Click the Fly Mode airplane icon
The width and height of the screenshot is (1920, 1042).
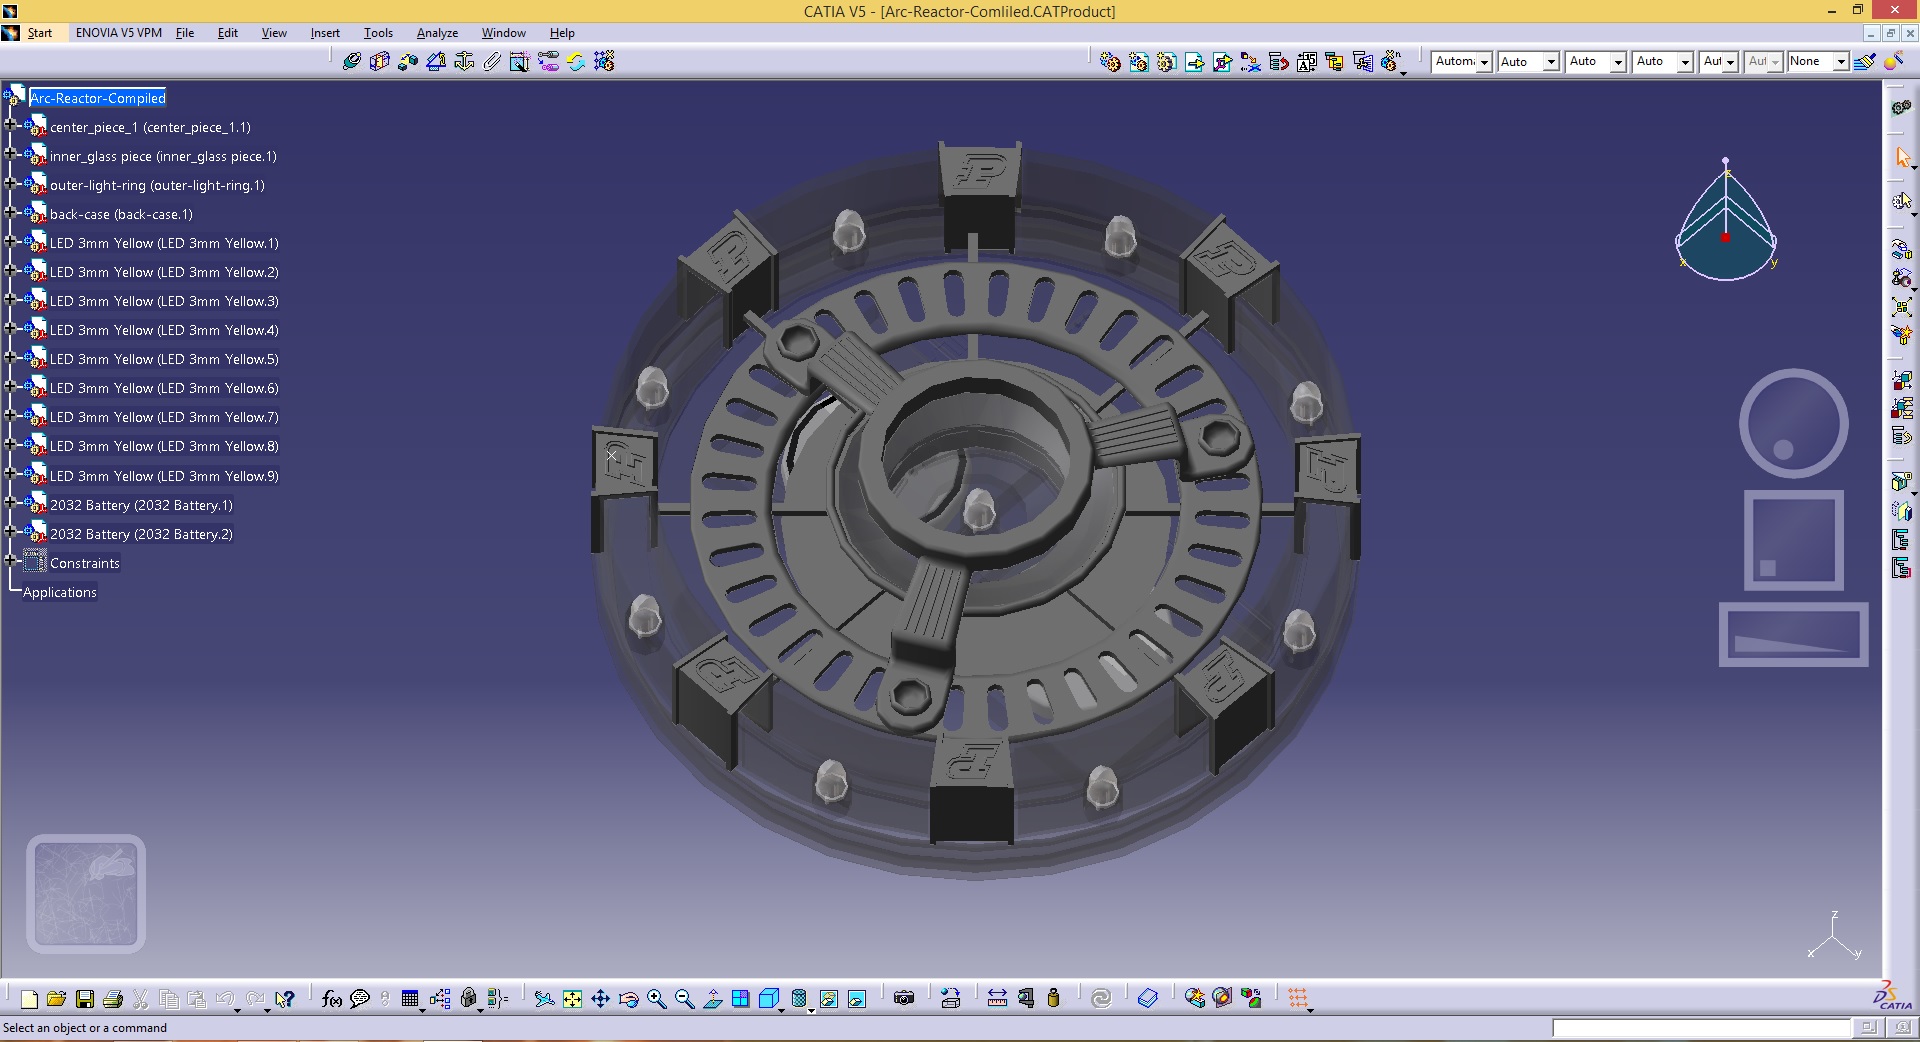[544, 998]
